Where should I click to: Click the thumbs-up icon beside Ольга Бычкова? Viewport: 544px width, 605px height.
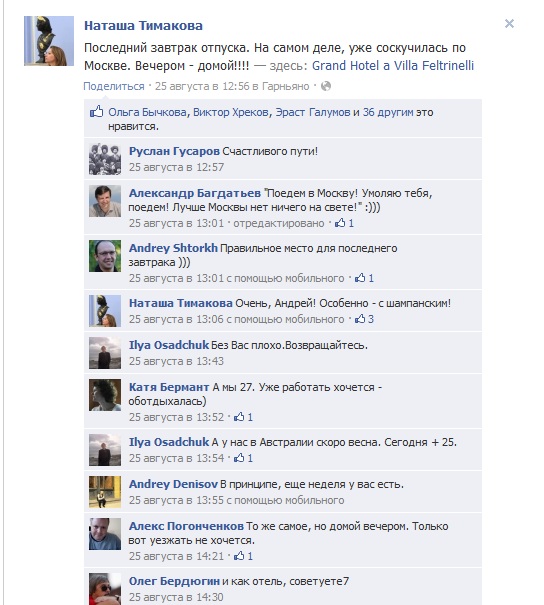click(x=96, y=112)
